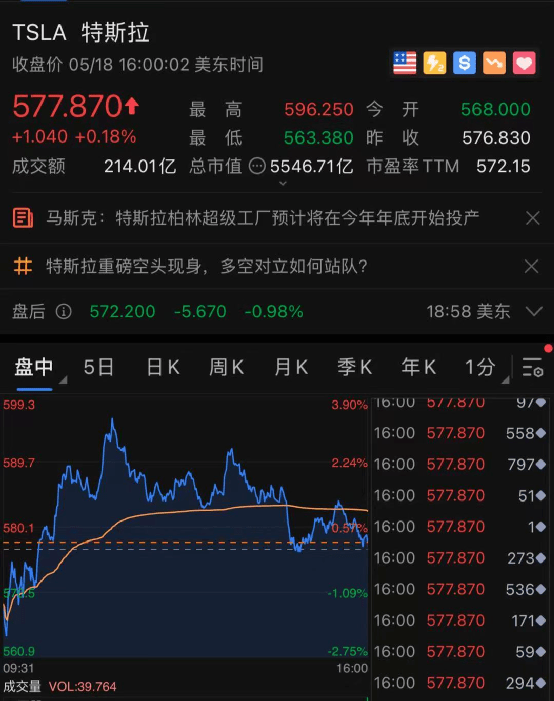554x701 pixels.
Task: Tap the 最低 563.380 low value
Action: (x=319, y=138)
